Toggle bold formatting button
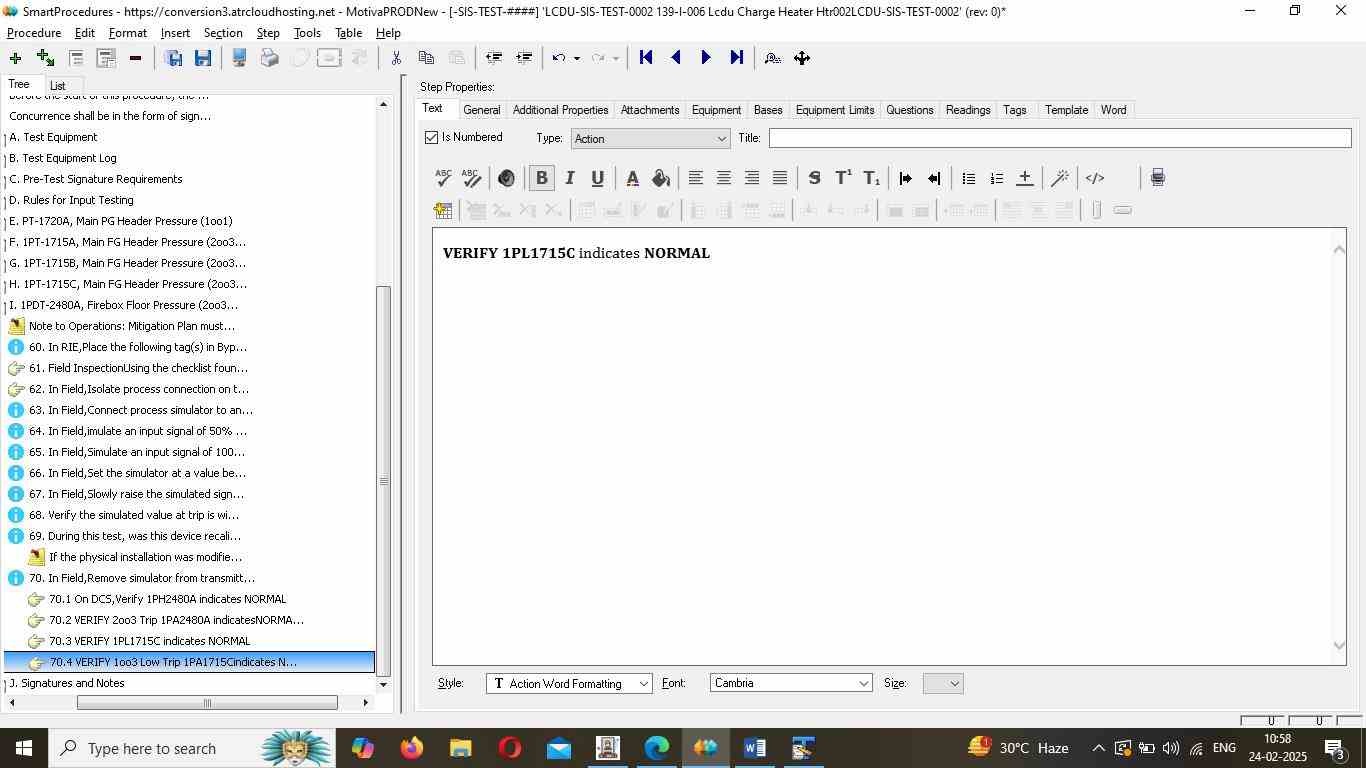Screen dimensions: 1366x768 pos(541,178)
